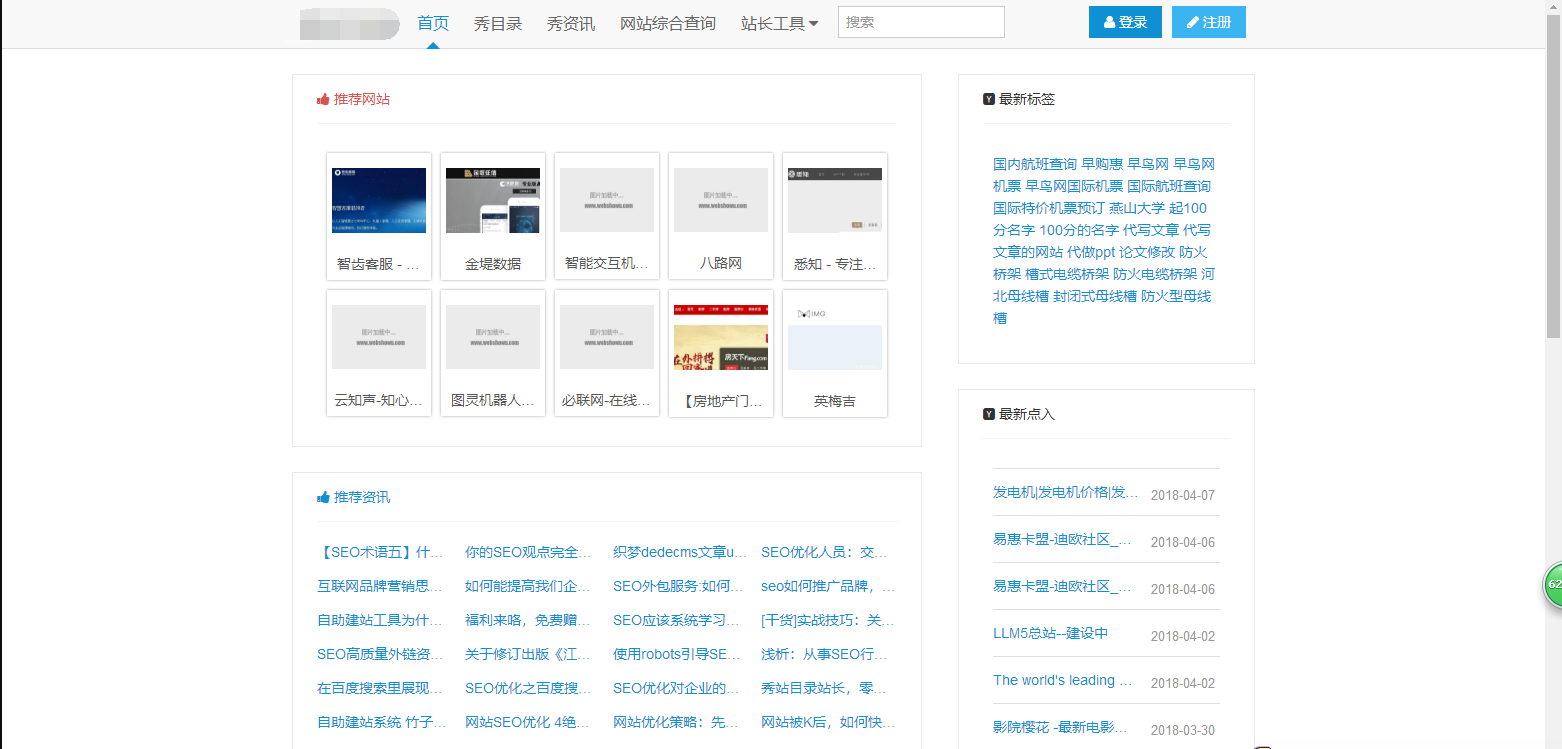Open article [干货]实战技巧：关...

pos(828,620)
